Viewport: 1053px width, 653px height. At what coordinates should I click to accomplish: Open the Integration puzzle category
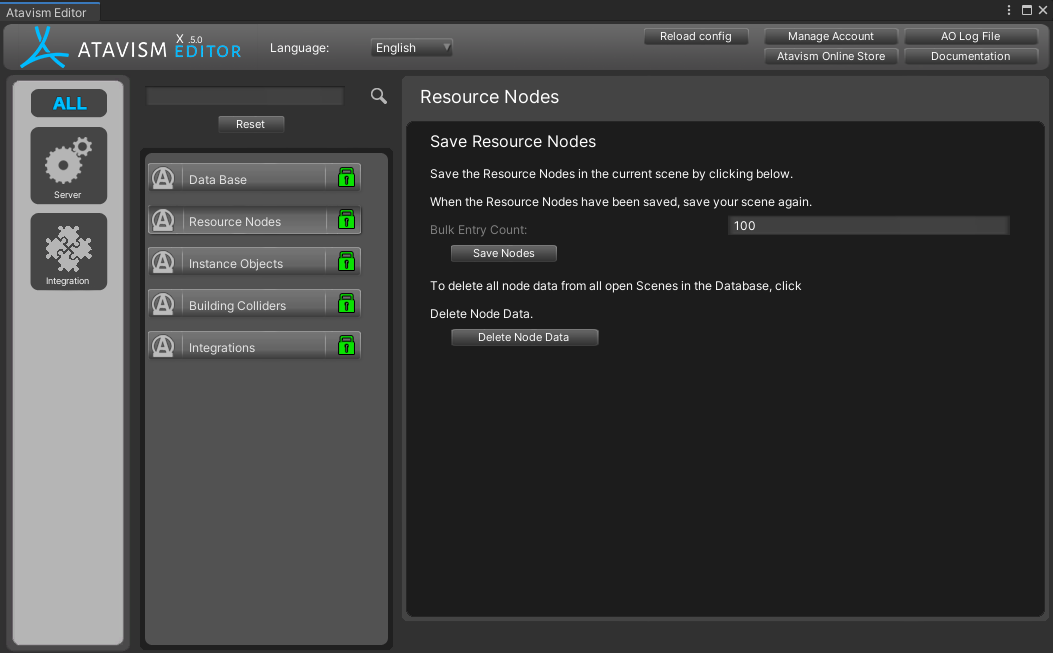coord(68,251)
